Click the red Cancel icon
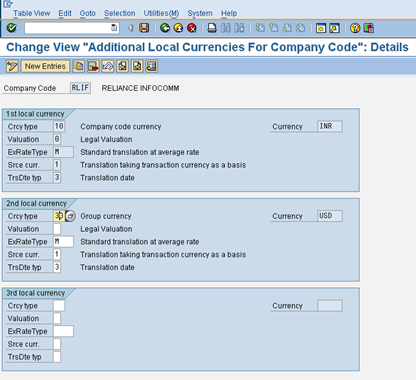This screenshot has width=416, height=380. (192, 28)
